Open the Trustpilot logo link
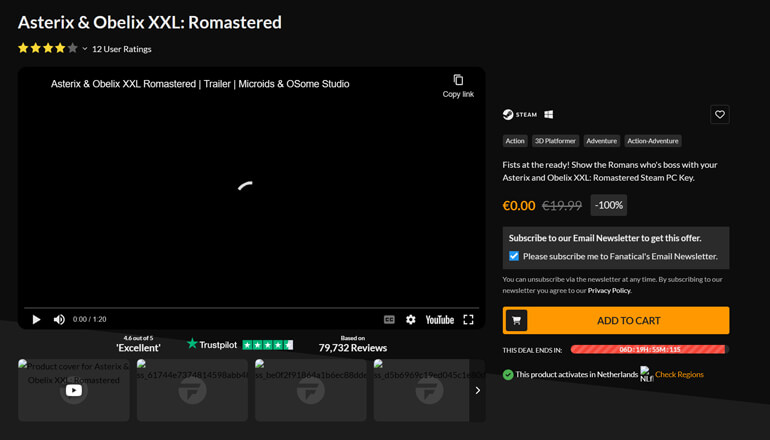The height and width of the screenshot is (440, 770). 212,344
